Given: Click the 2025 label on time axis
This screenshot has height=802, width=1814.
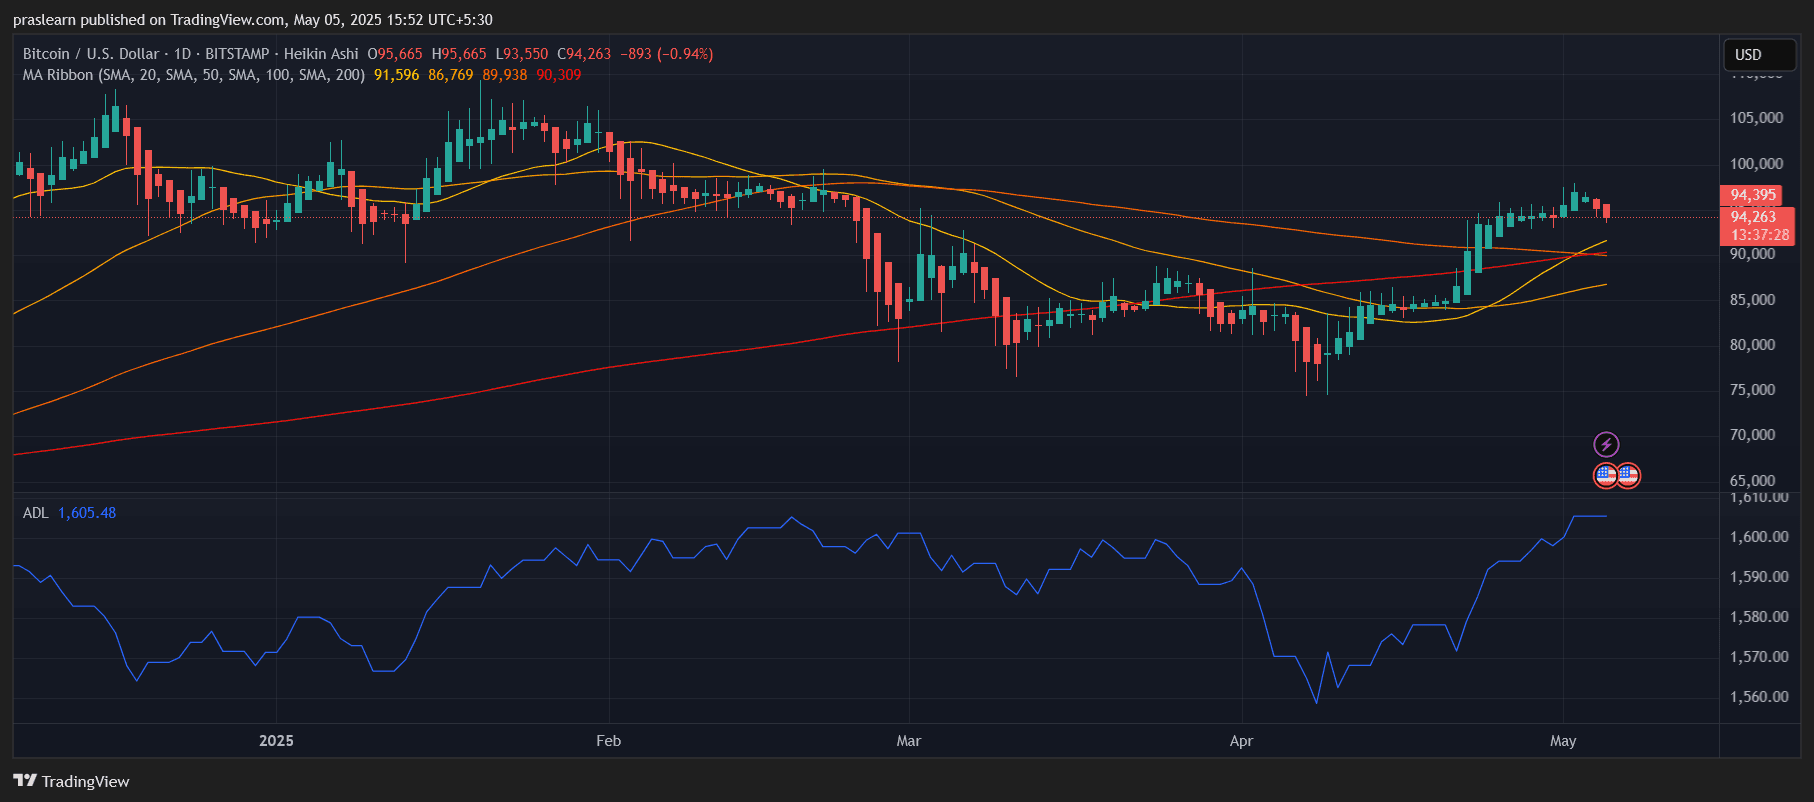Looking at the screenshot, I should [x=276, y=741].
